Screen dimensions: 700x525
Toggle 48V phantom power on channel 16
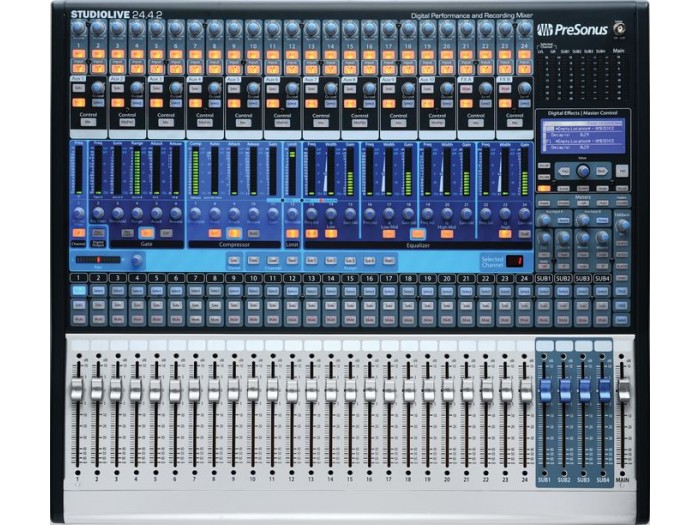(369, 54)
